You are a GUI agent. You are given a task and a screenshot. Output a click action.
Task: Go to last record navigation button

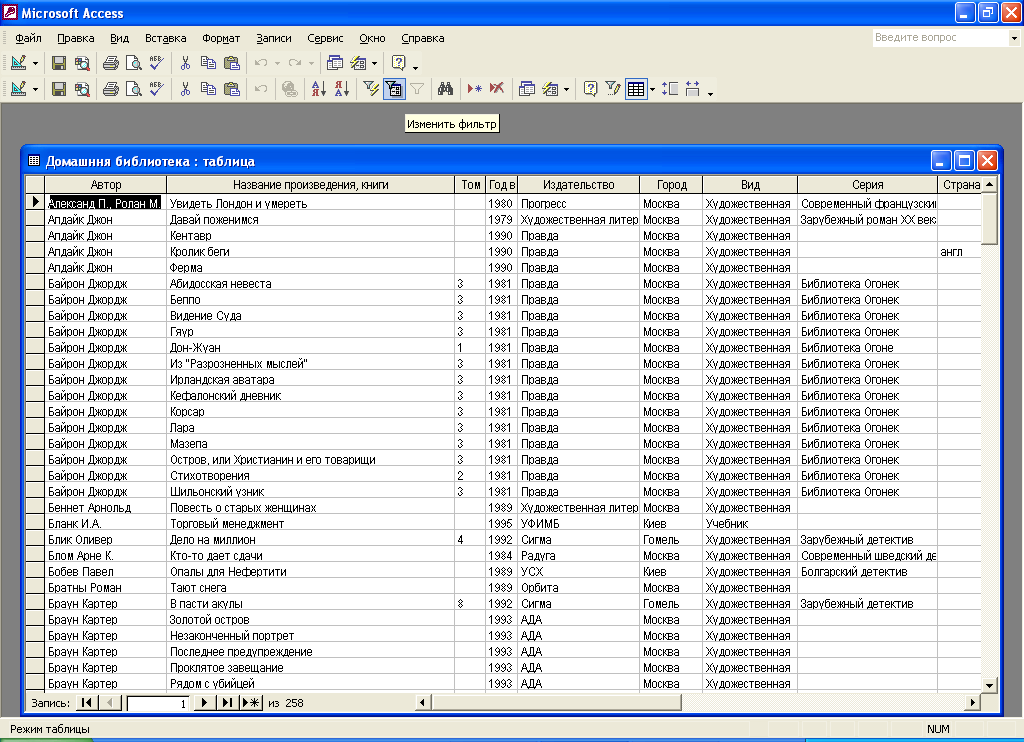[x=226, y=703]
